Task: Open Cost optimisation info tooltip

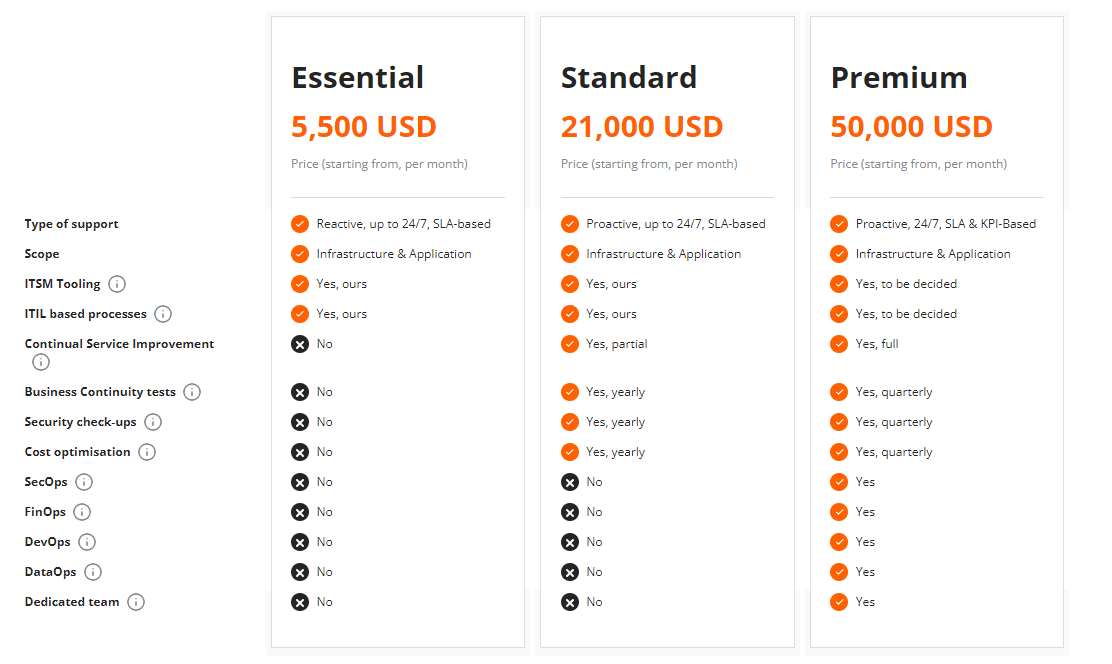Action: (147, 452)
